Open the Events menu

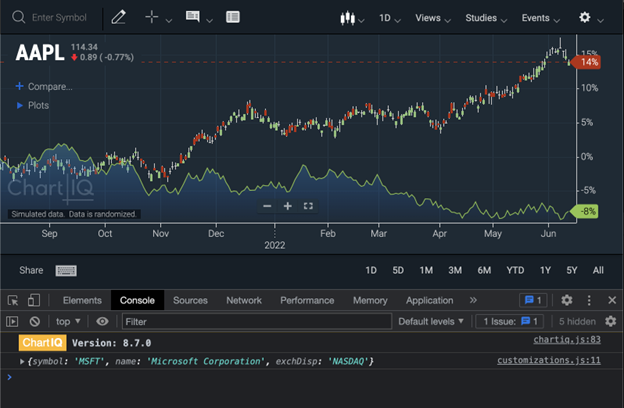coord(540,18)
